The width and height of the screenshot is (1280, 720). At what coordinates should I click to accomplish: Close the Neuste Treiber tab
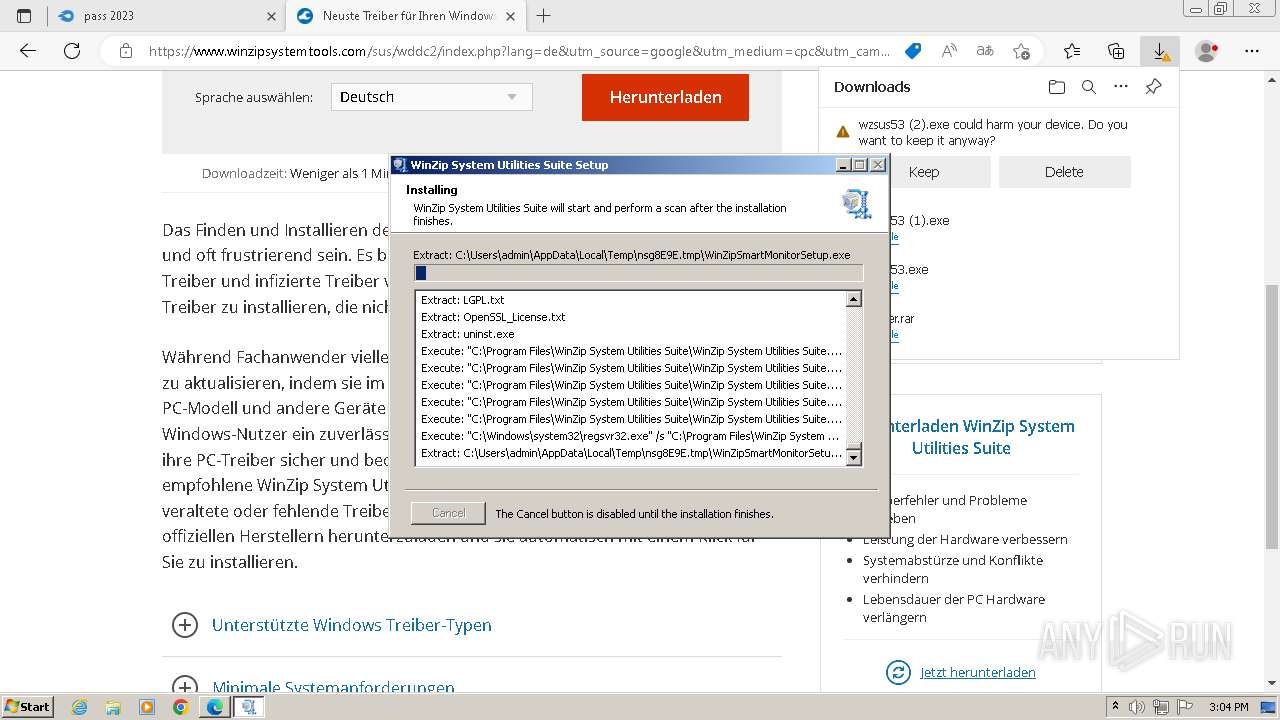[511, 16]
